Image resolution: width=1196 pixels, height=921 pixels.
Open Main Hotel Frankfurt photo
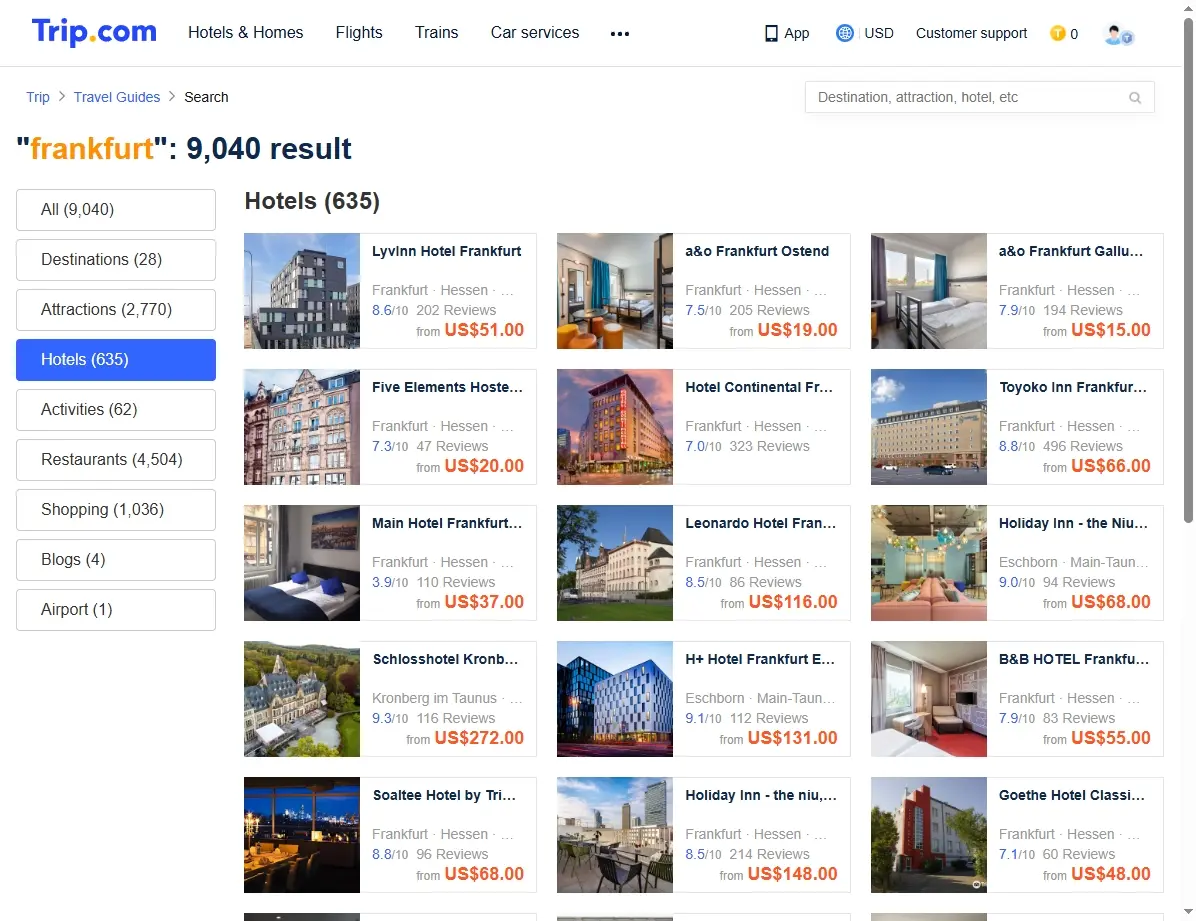click(x=302, y=562)
